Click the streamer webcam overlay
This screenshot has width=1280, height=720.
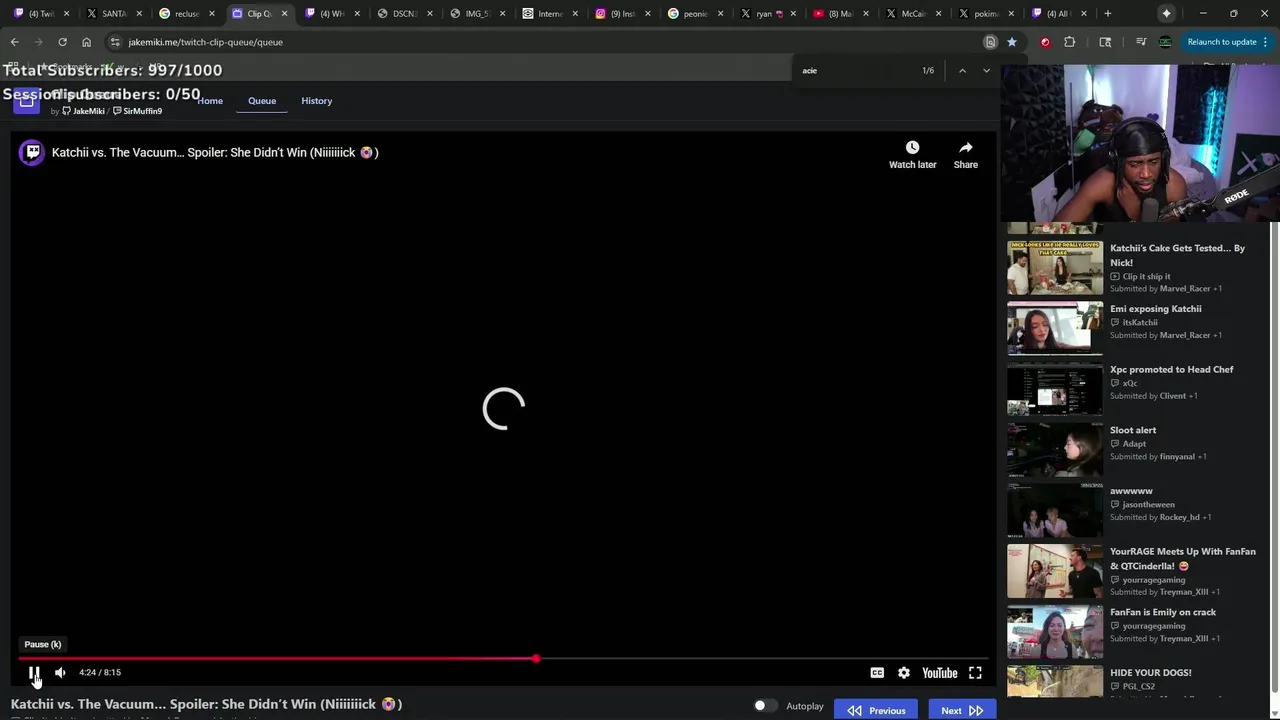pos(1141,143)
